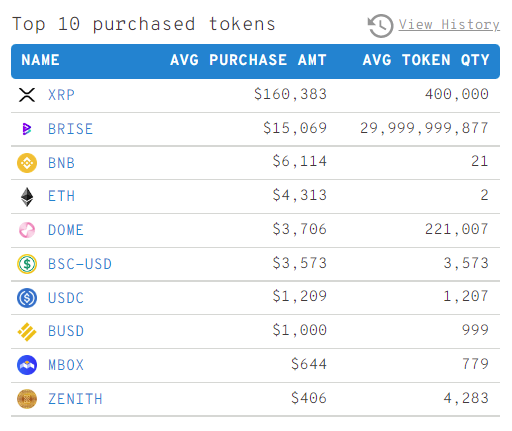Click the NAME column header
Viewport: 512px width, 431px height.
(x=40, y=60)
